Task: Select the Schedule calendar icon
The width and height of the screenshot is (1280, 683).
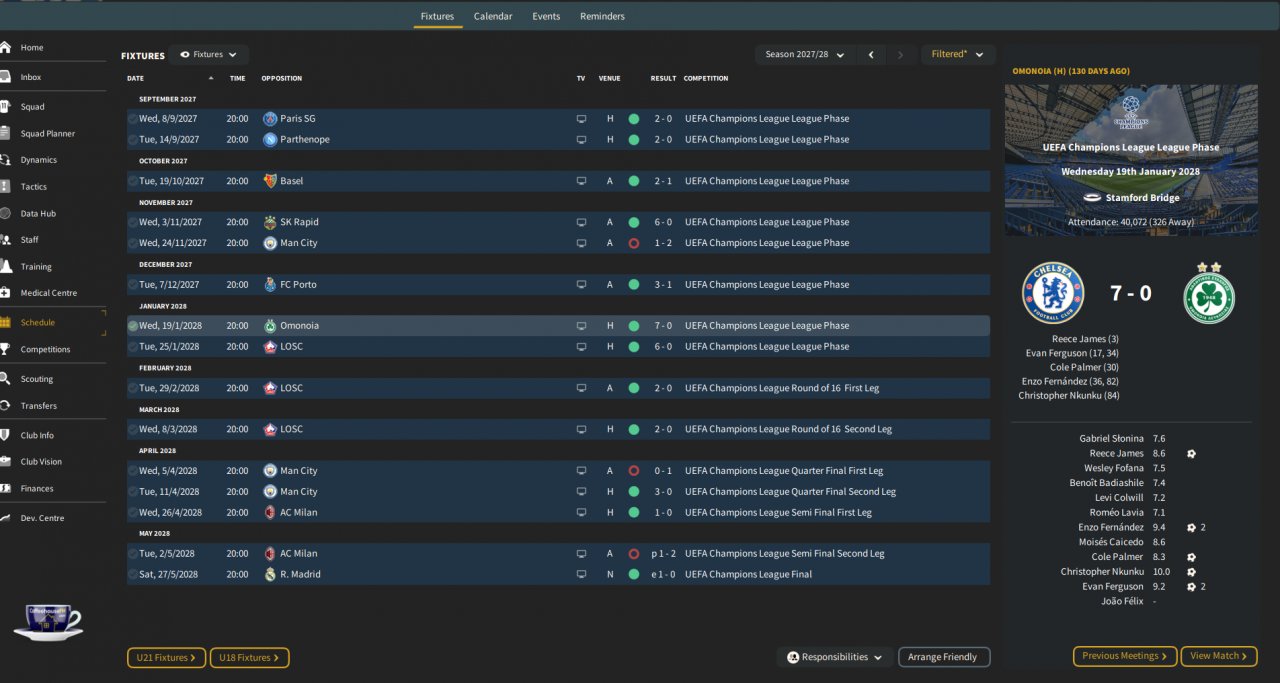Action: [5, 322]
